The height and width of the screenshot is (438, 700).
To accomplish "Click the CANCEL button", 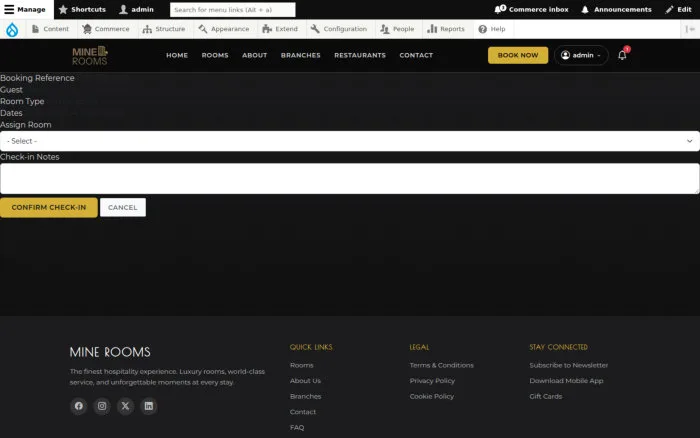I will [123, 208].
